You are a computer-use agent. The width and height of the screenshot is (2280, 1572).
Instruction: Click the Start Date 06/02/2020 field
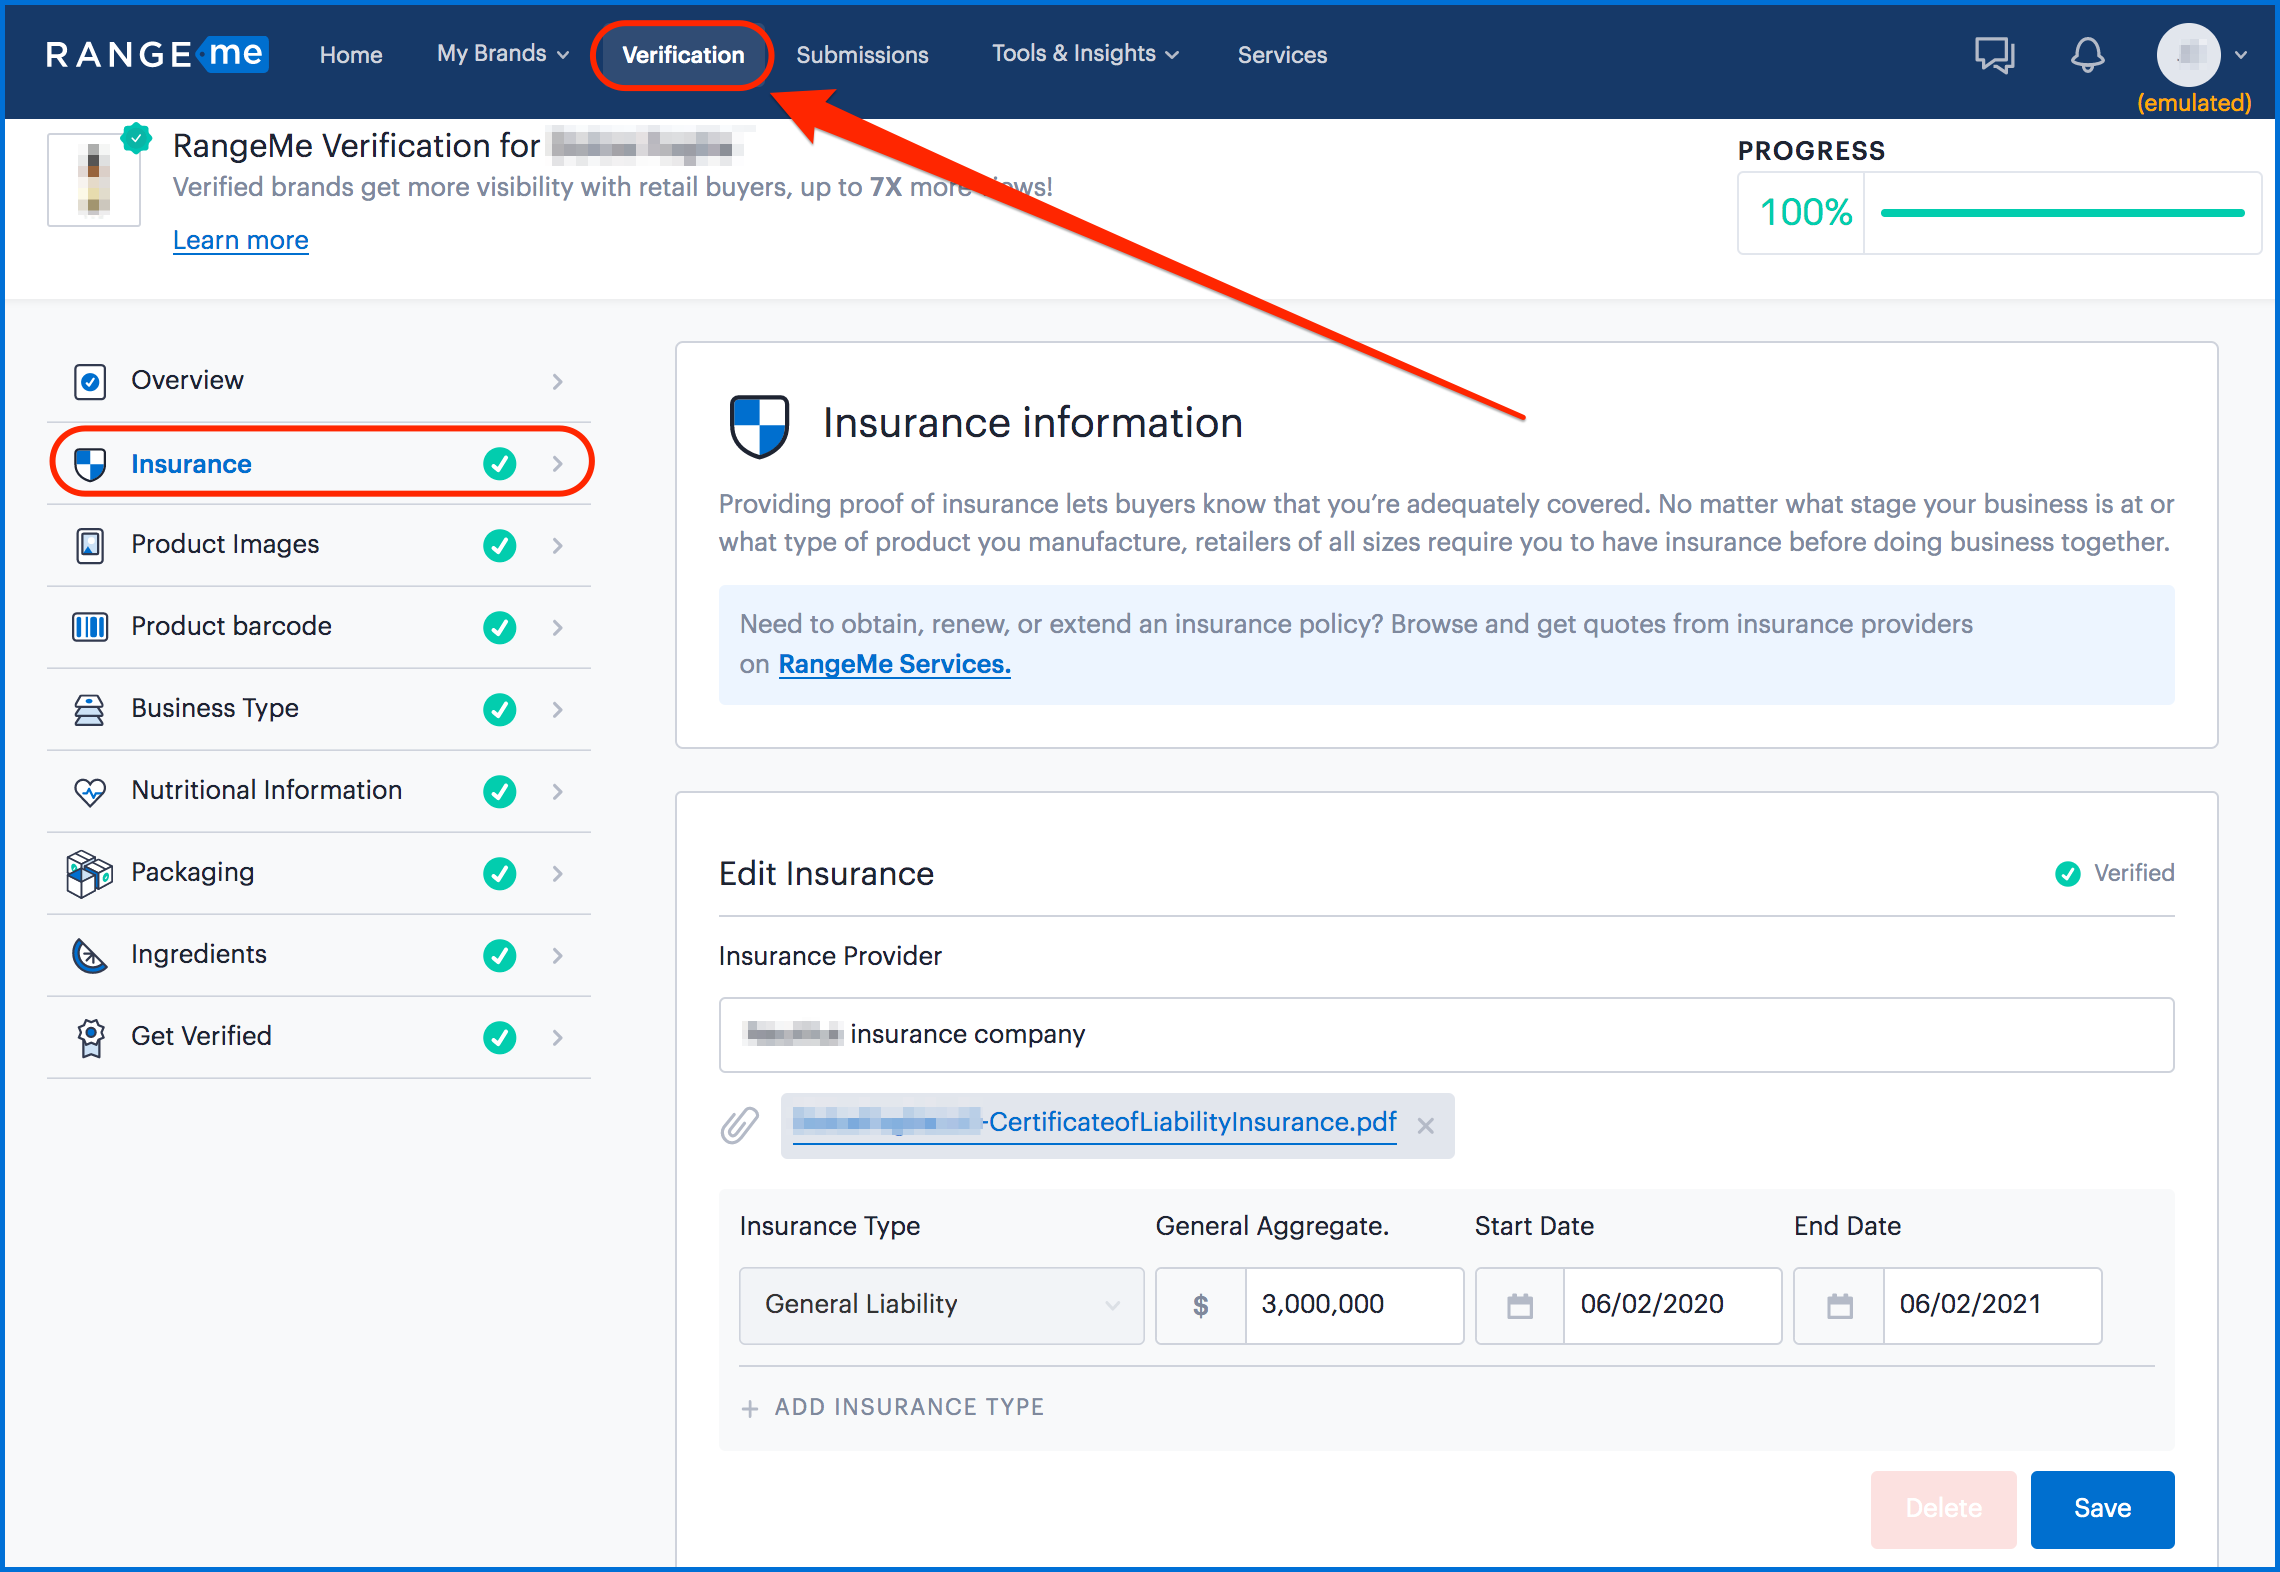click(1672, 1306)
